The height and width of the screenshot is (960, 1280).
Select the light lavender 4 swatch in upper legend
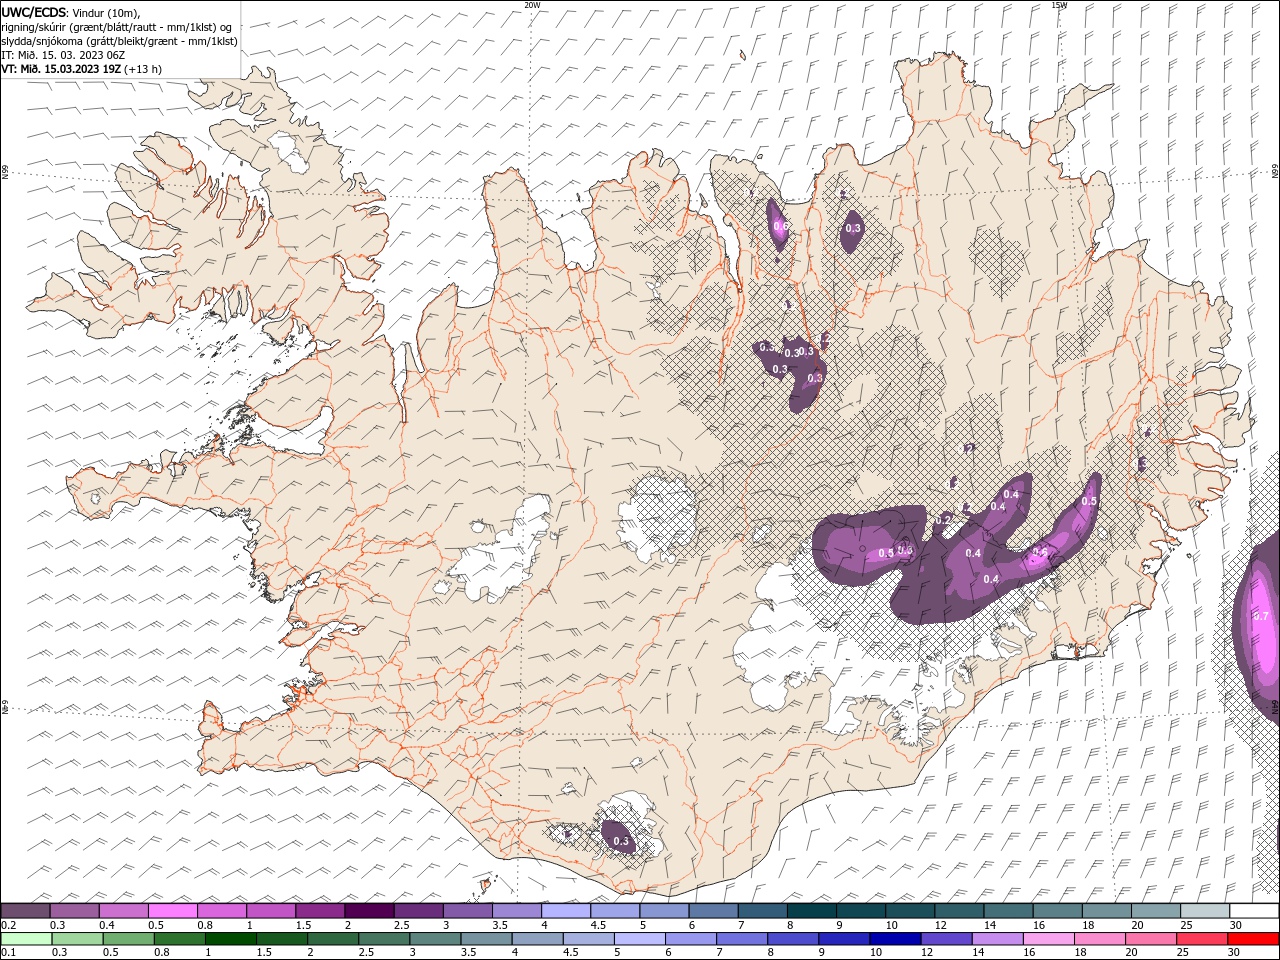pyautogui.click(x=566, y=911)
